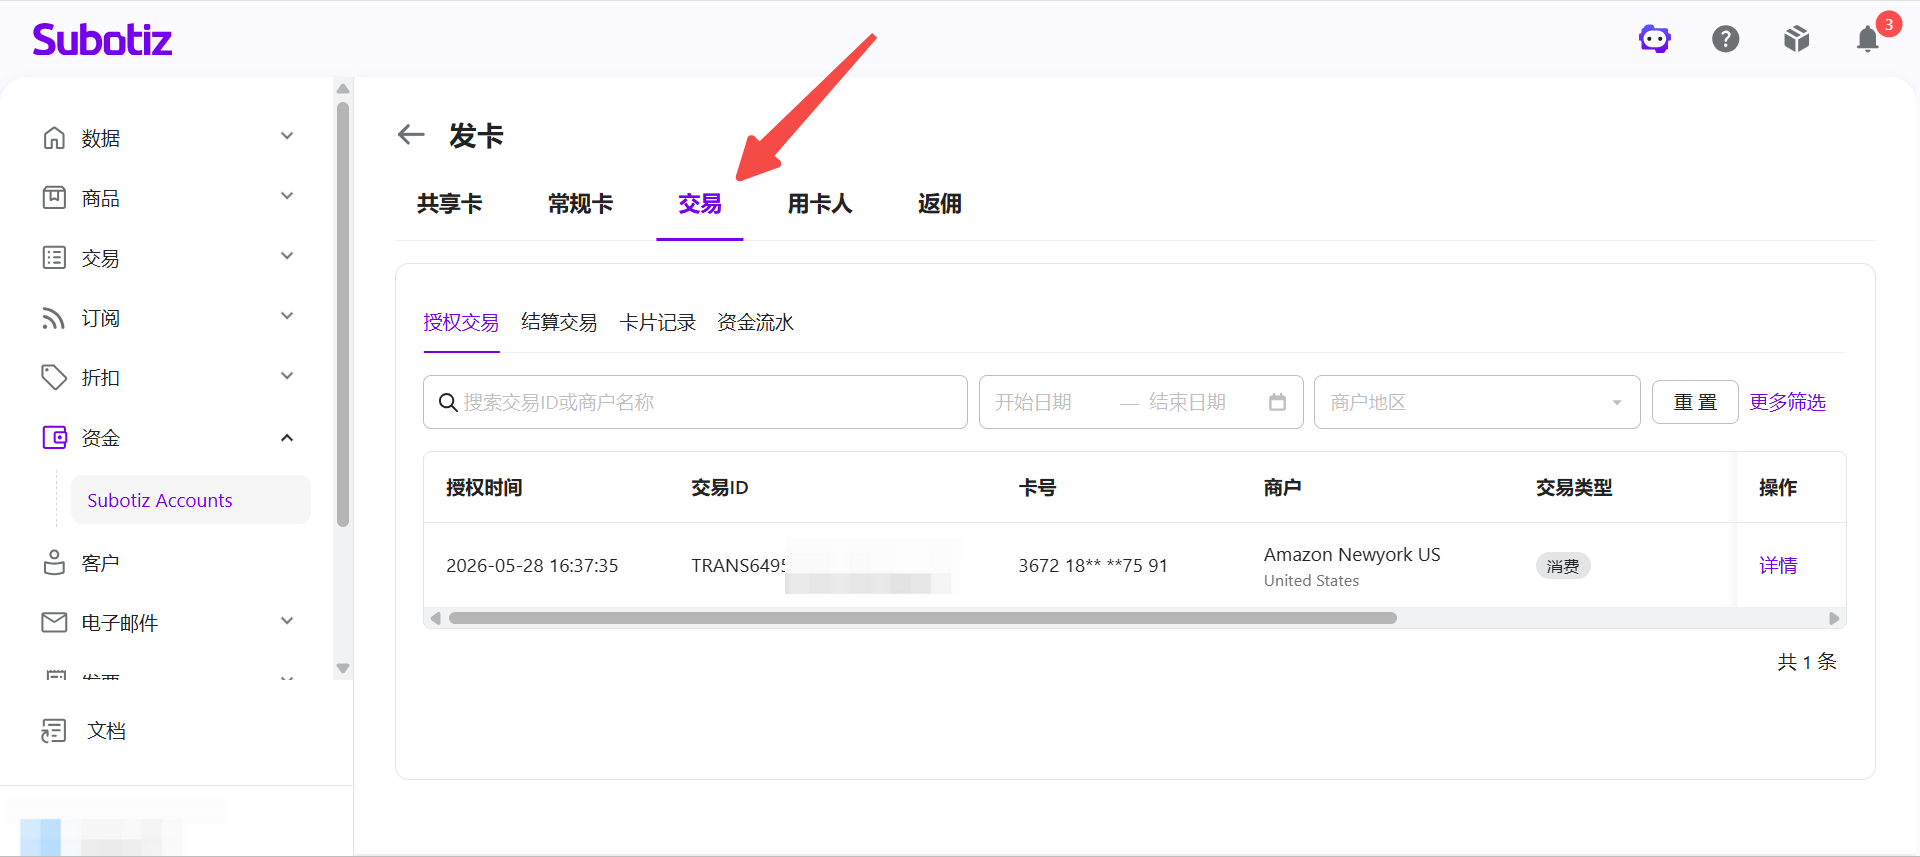Viewport: 1920px width, 857px height.
Task: Select the 交易 tab under 发卡
Action: [700, 204]
